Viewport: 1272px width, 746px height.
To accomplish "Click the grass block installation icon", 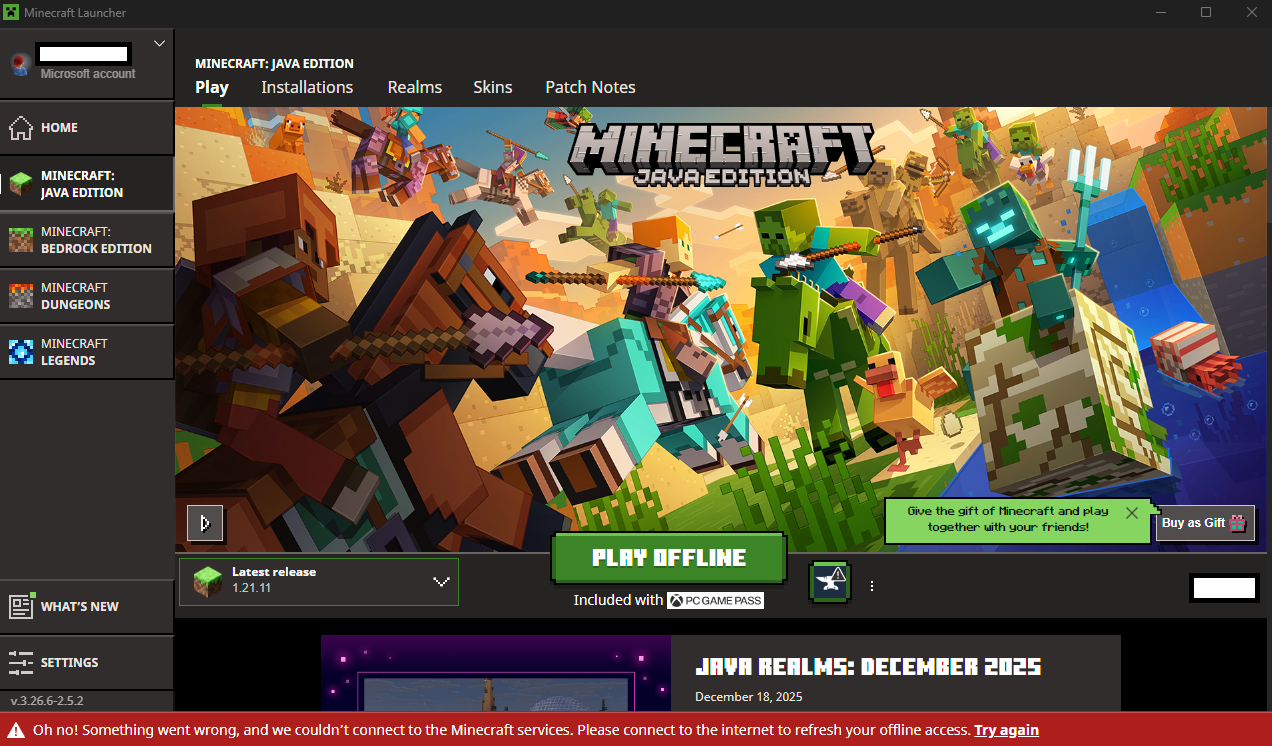I will pyautogui.click(x=209, y=581).
